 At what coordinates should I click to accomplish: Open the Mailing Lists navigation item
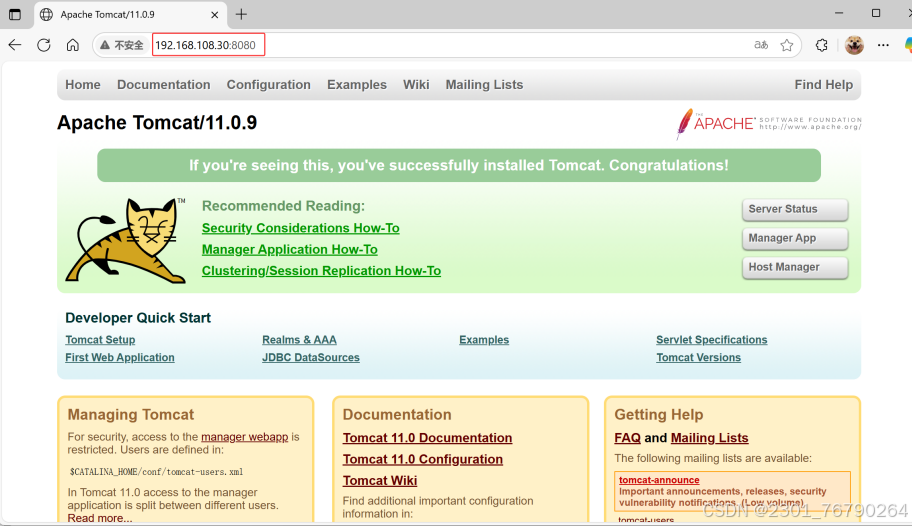coord(484,85)
